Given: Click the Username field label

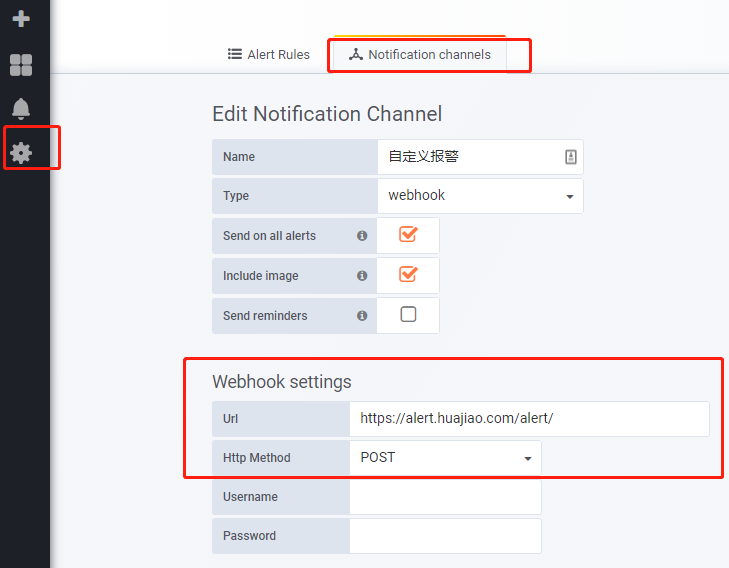Looking at the screenshot, I should click(x=250, y=497).
